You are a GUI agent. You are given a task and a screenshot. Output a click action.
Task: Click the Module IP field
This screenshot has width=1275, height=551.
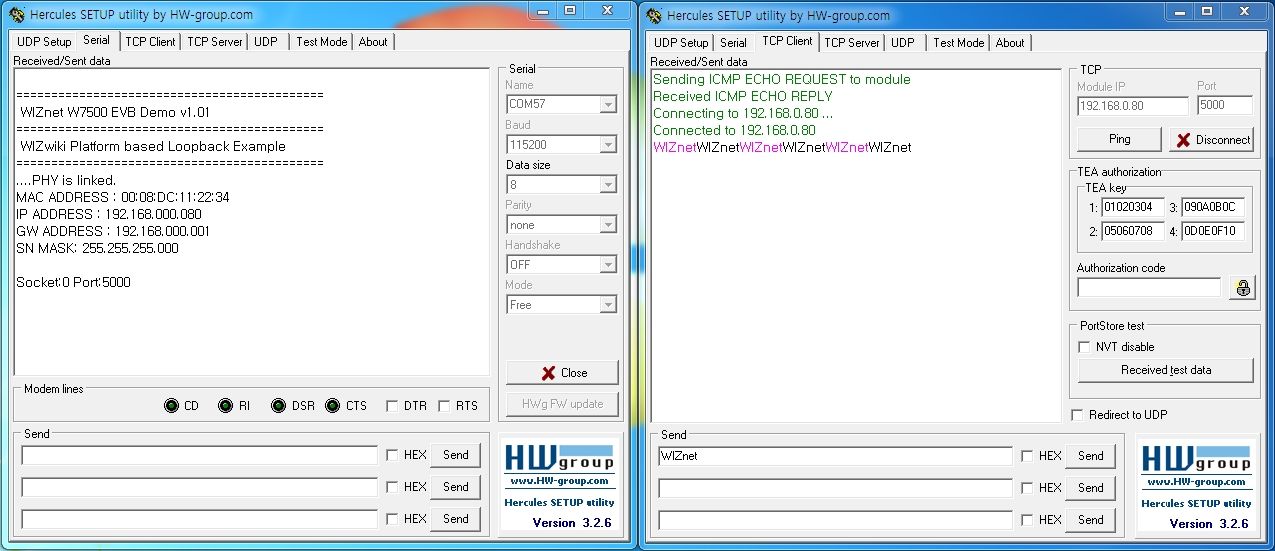pyautogui.click(x=1133, y=105)
